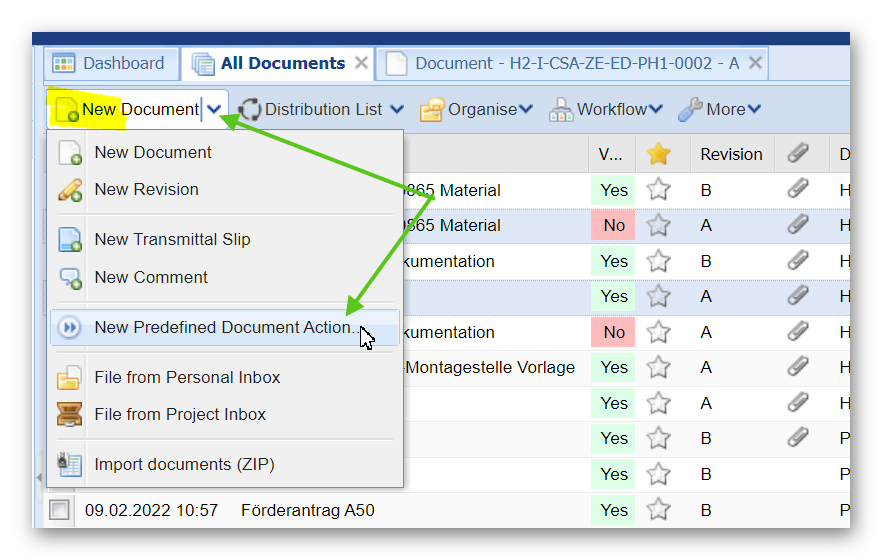Click Yes value in Montagestelle Vorlage row
882x560 pixels.
point(613,367)
